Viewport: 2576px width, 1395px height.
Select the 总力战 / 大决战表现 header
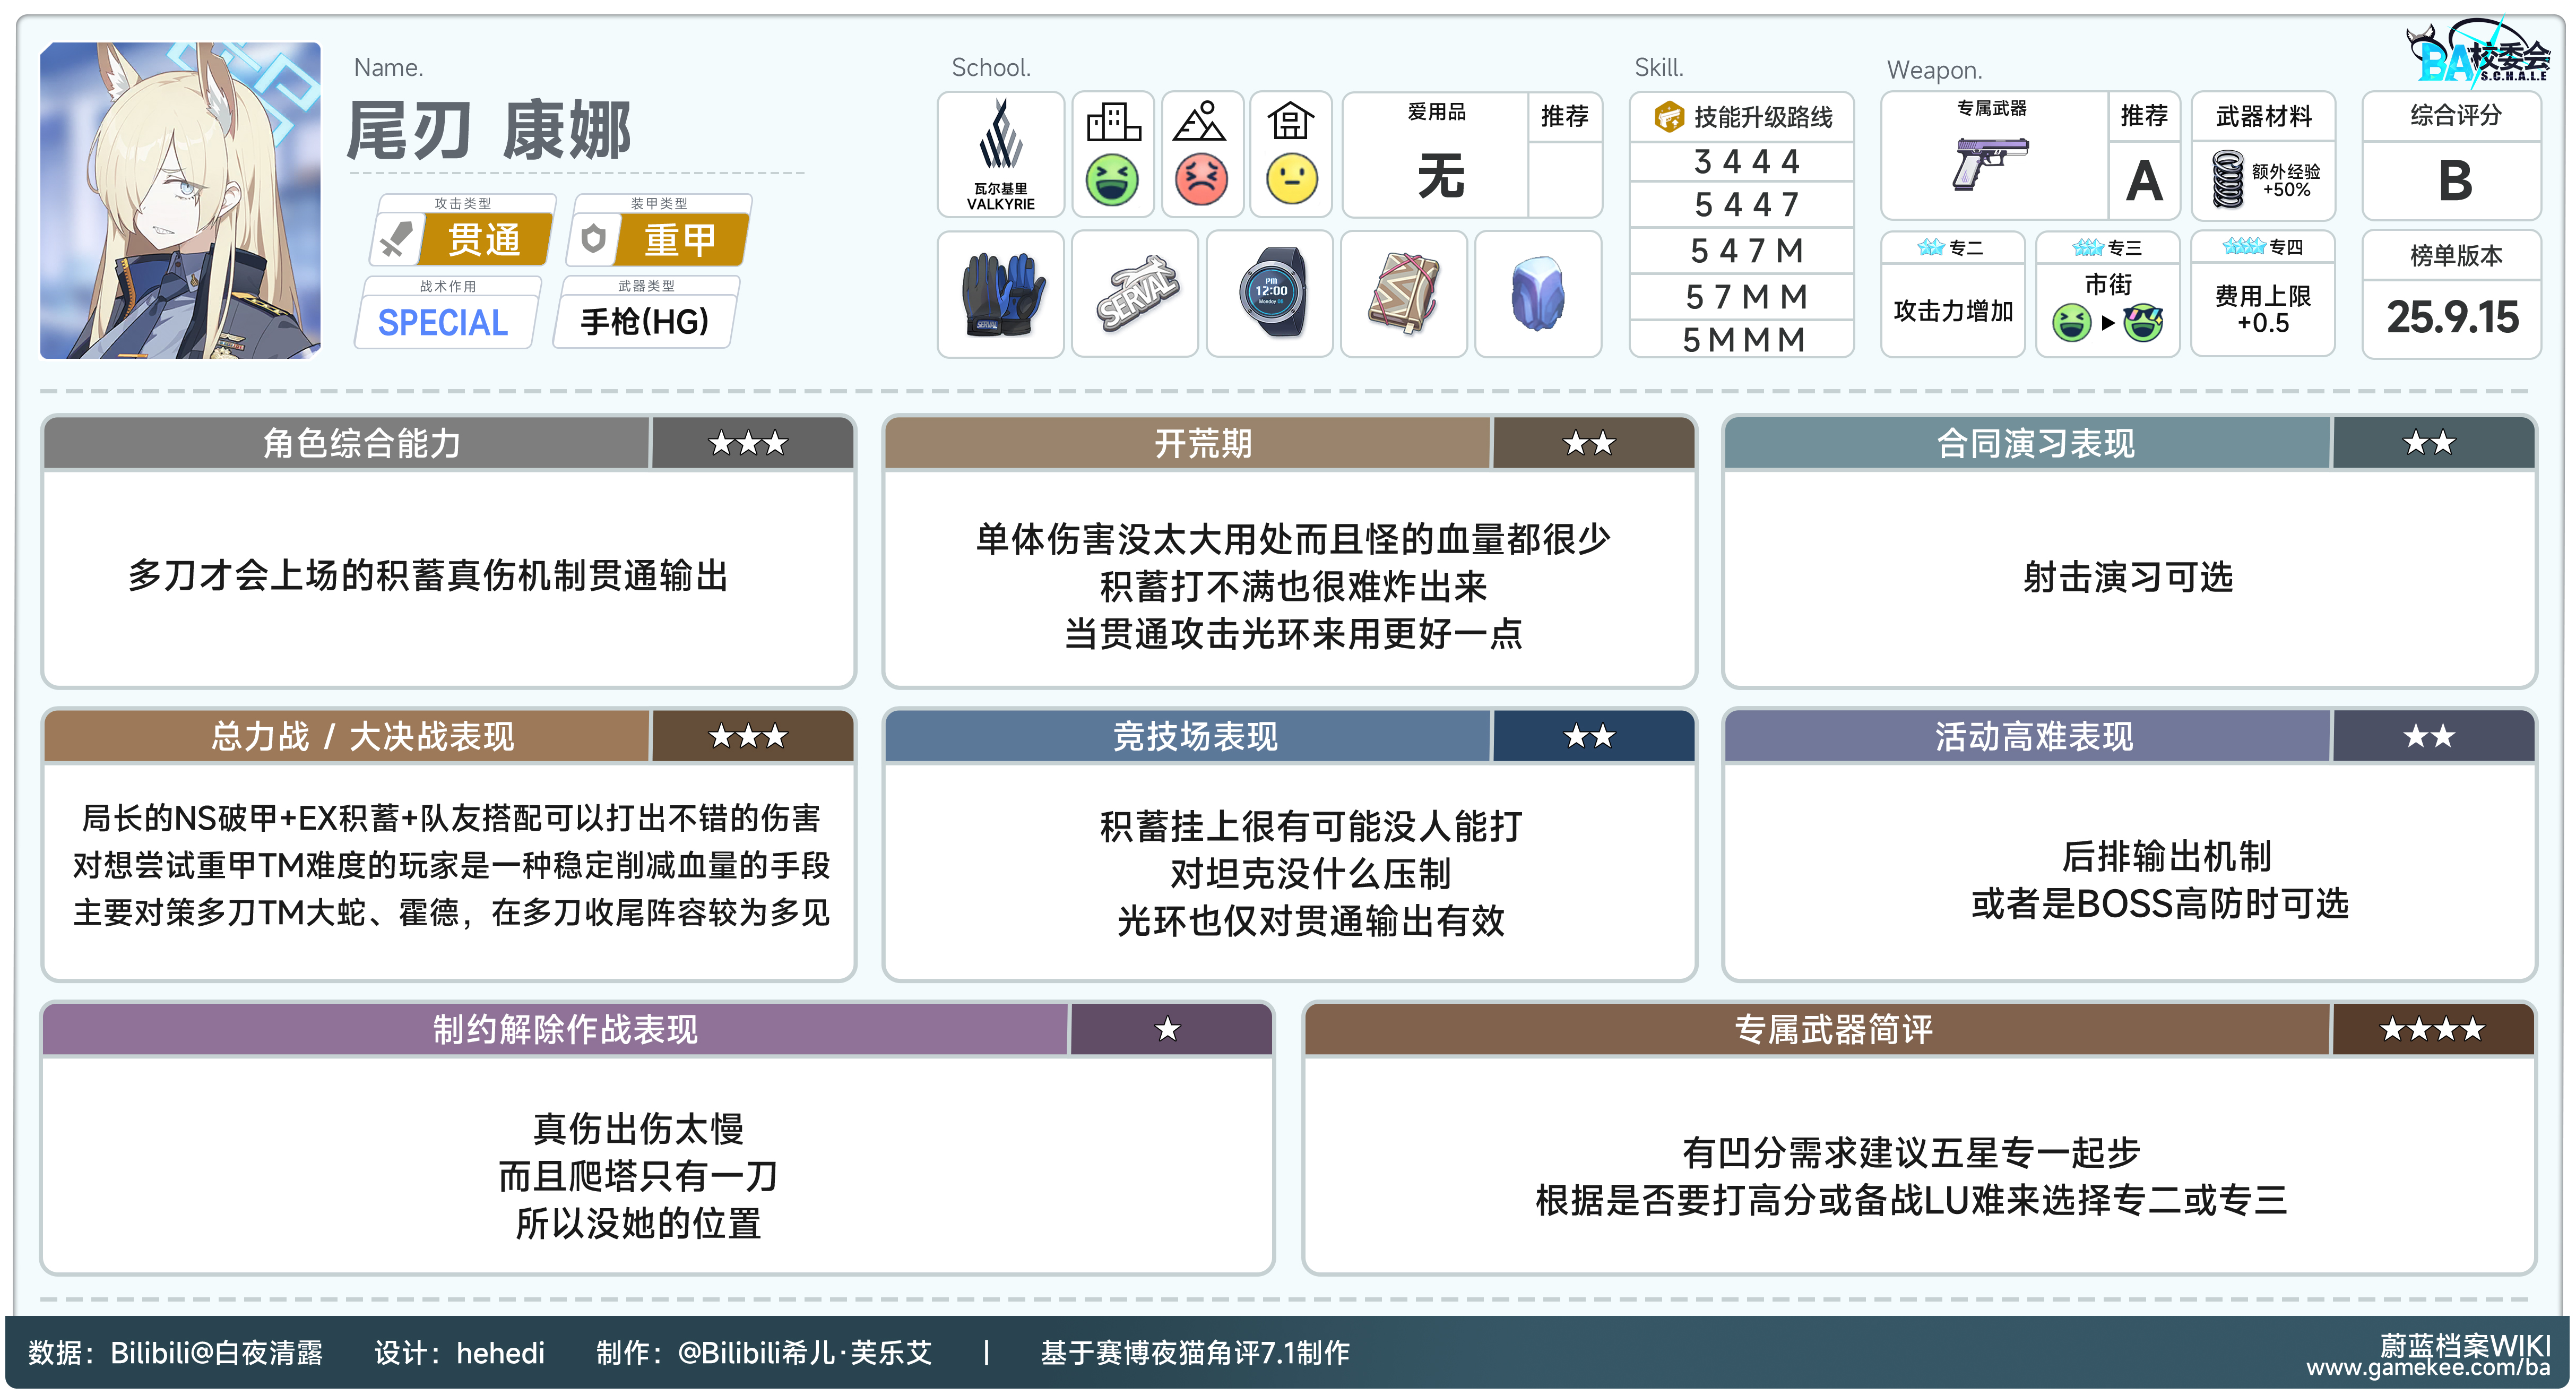[361, 737]
